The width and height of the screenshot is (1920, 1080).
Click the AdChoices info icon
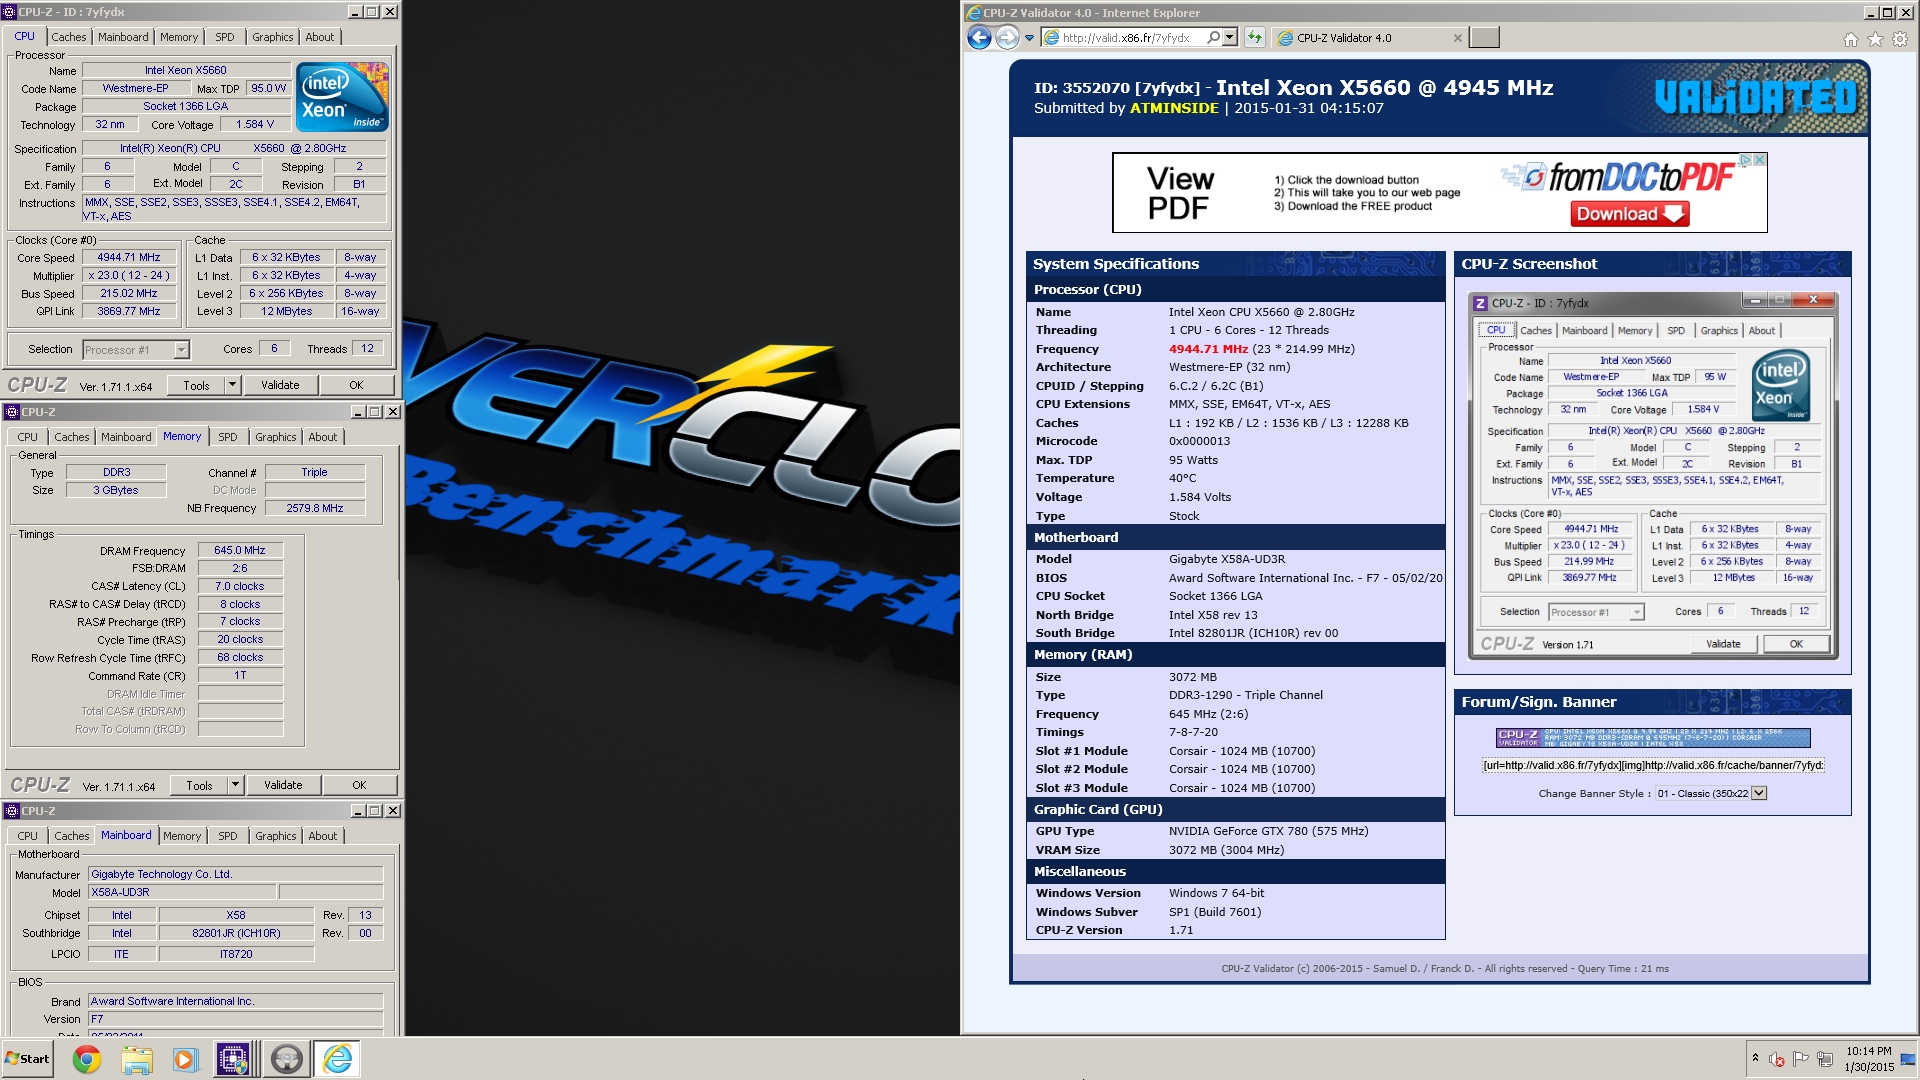tap(1745, 160)
